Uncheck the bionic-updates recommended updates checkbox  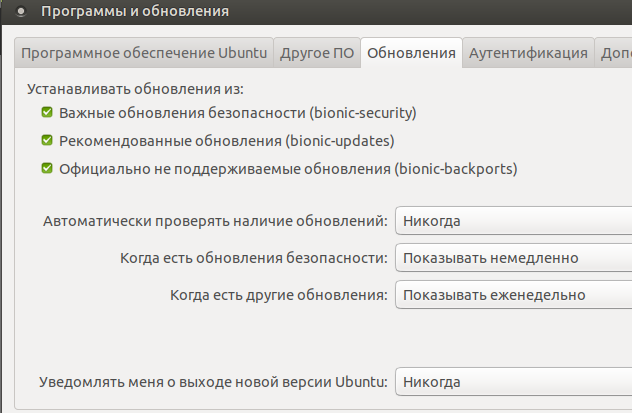(47, 141)
